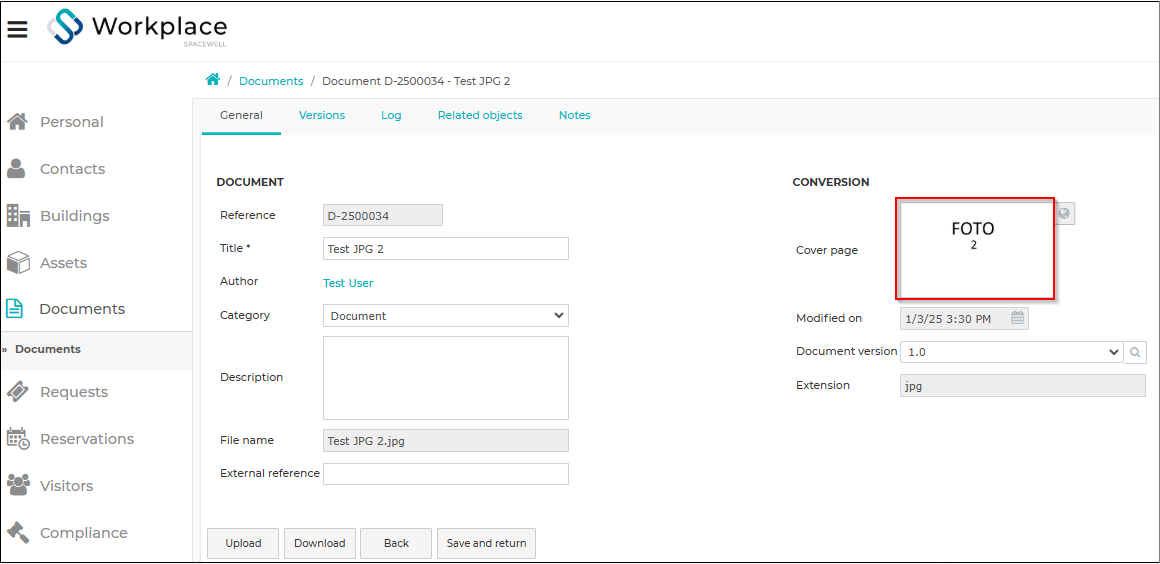This screenshot has width=1160, height=564.
Task: Open the hamburger menu
Action: (18, 29)
